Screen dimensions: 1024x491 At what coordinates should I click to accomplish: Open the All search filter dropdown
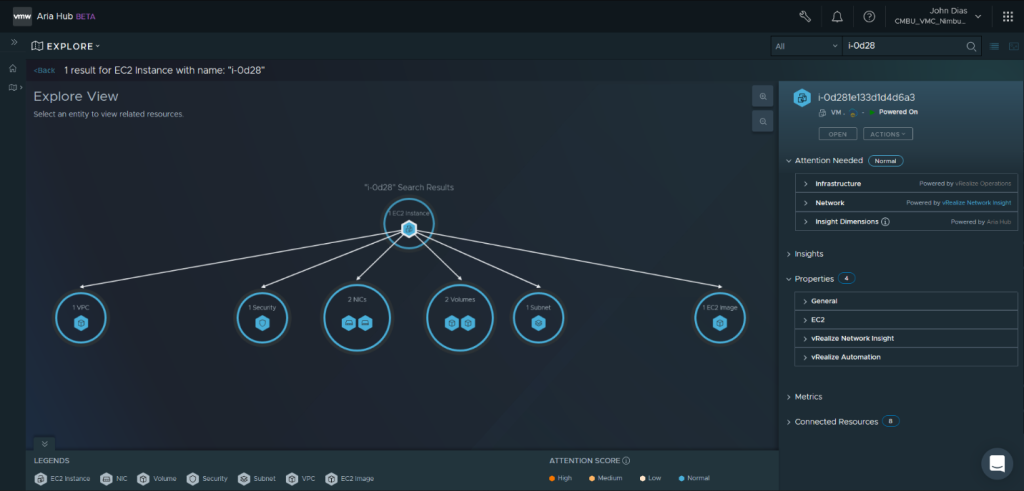point(806,46)
